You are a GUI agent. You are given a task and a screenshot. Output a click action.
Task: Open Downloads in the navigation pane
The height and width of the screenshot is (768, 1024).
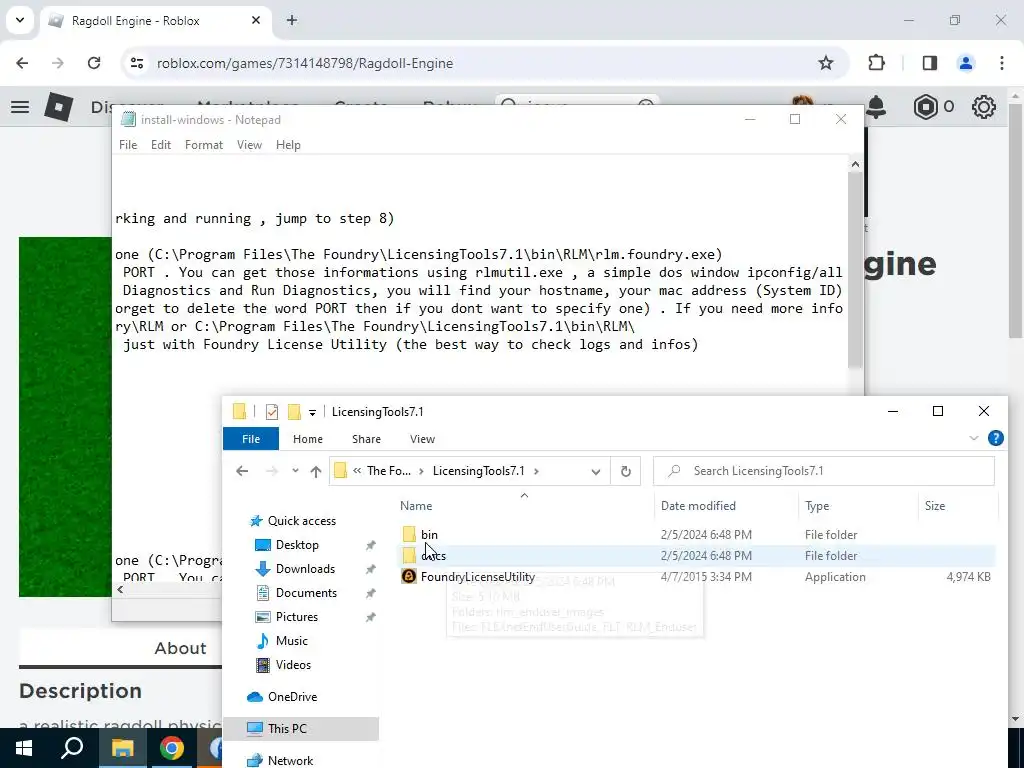305,569
